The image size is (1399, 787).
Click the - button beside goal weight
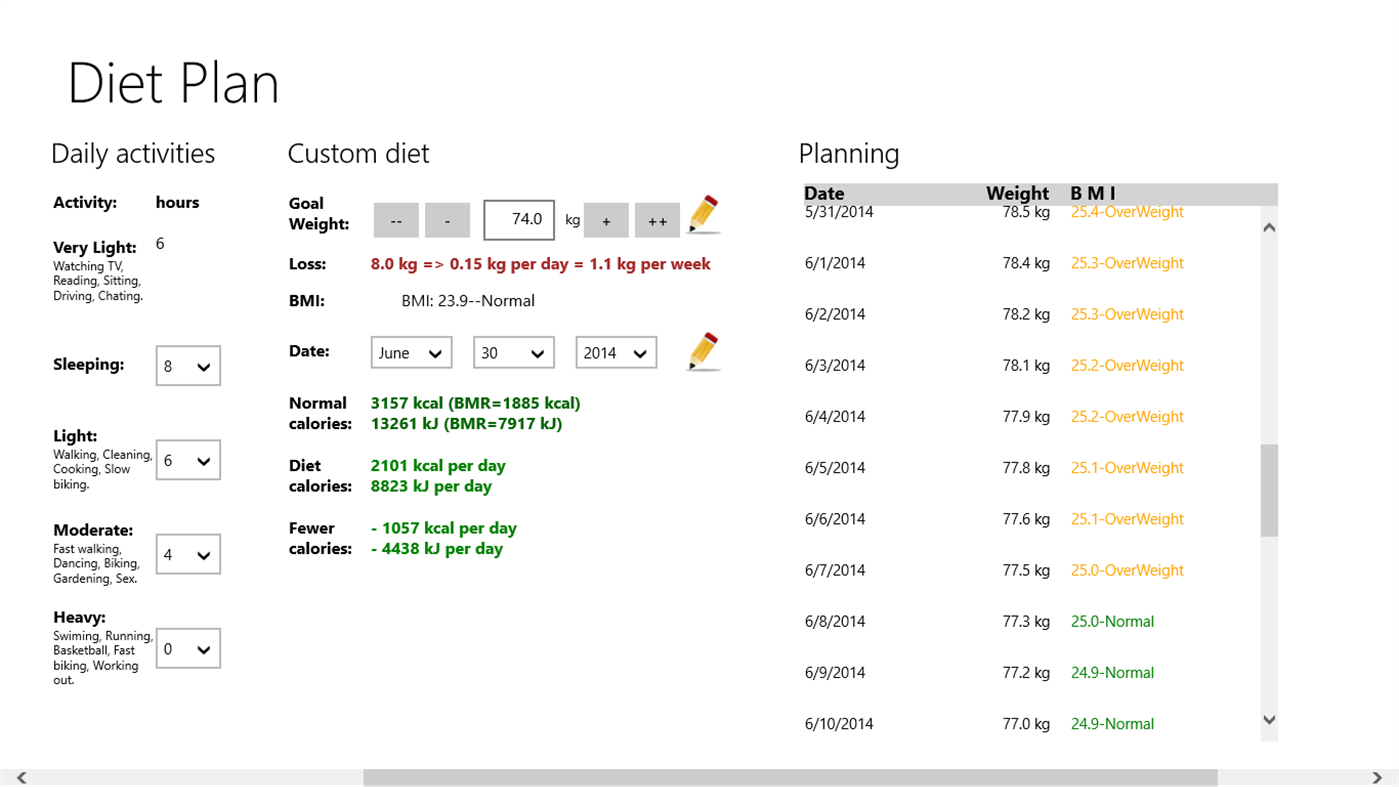[x=446, y=219]
